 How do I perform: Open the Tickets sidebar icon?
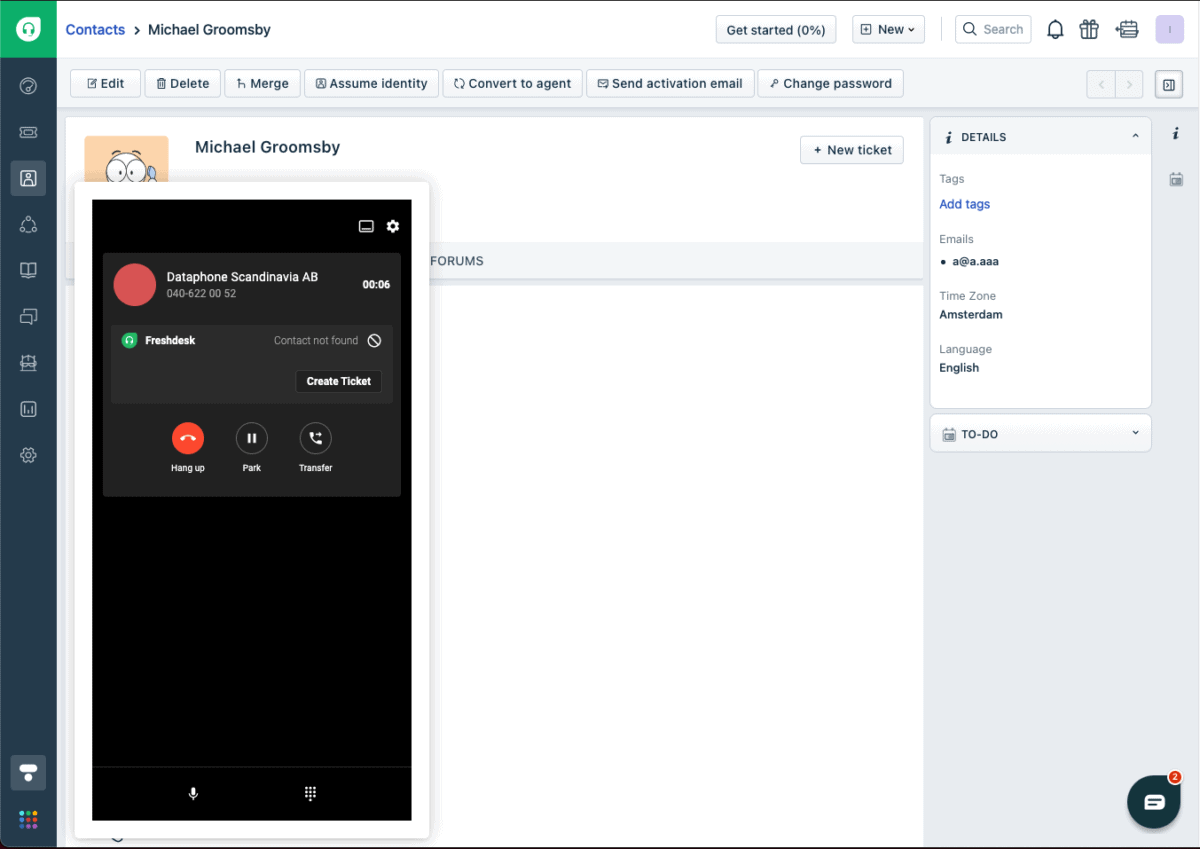[28, 132]
